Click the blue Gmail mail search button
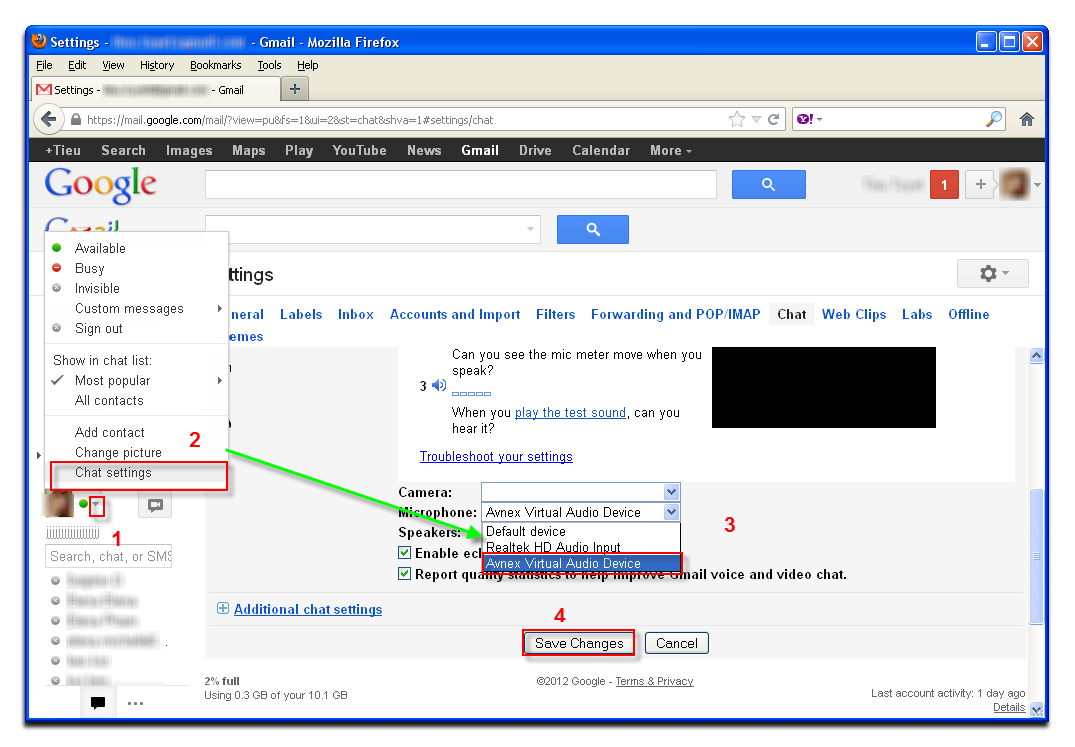Image resolution: width=1075 pixels, height=747 pixels. (593, 230)
